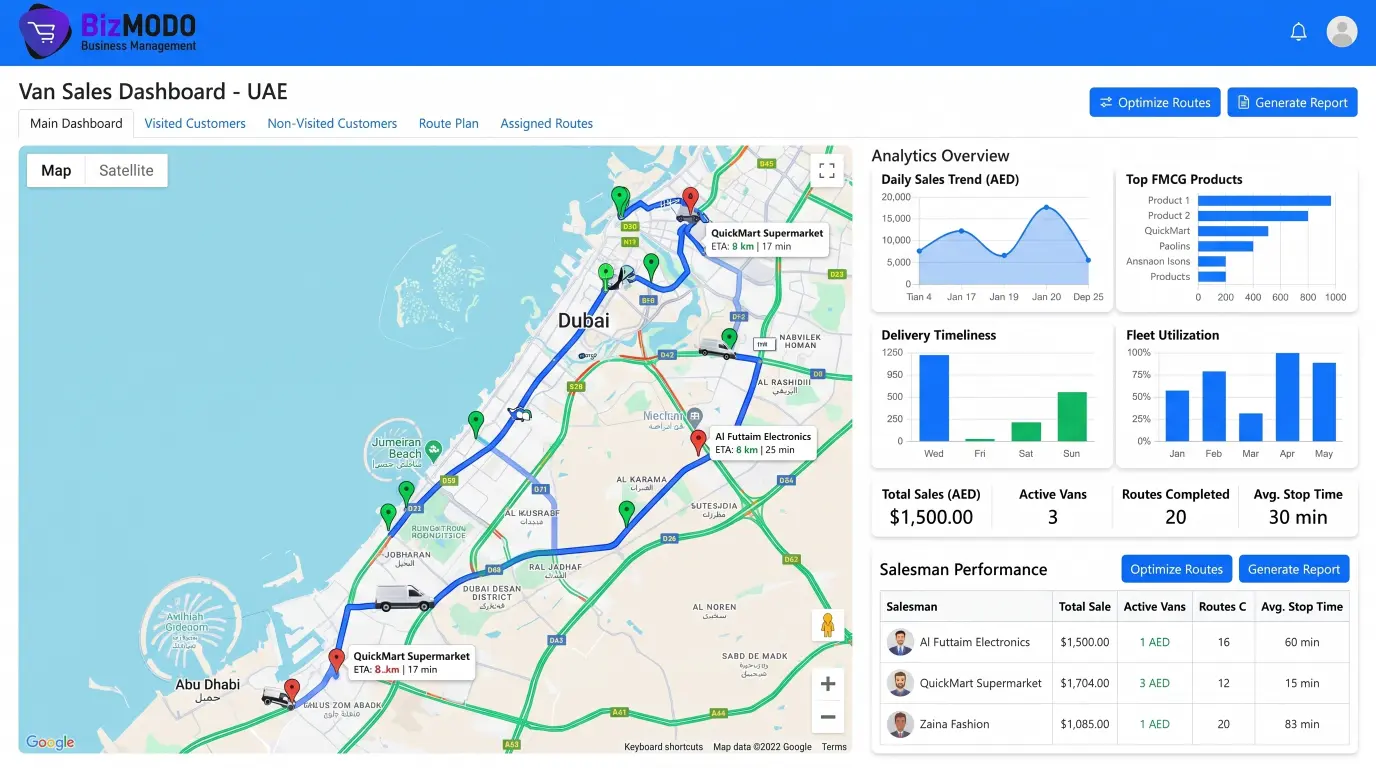Screen dimensions: 1376x768
Task: Open the user profile avatar
Action: tap(1341, 32)
